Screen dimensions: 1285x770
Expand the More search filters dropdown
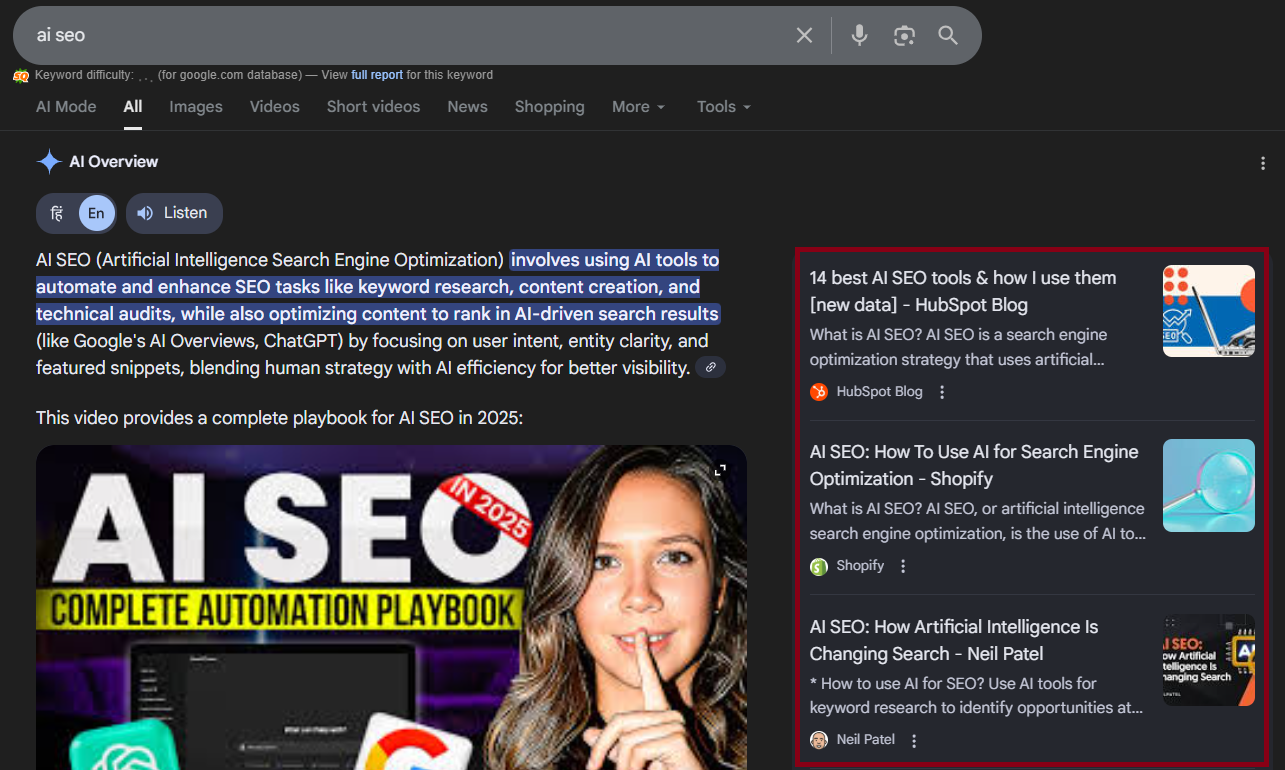click(x=638, y=107)
